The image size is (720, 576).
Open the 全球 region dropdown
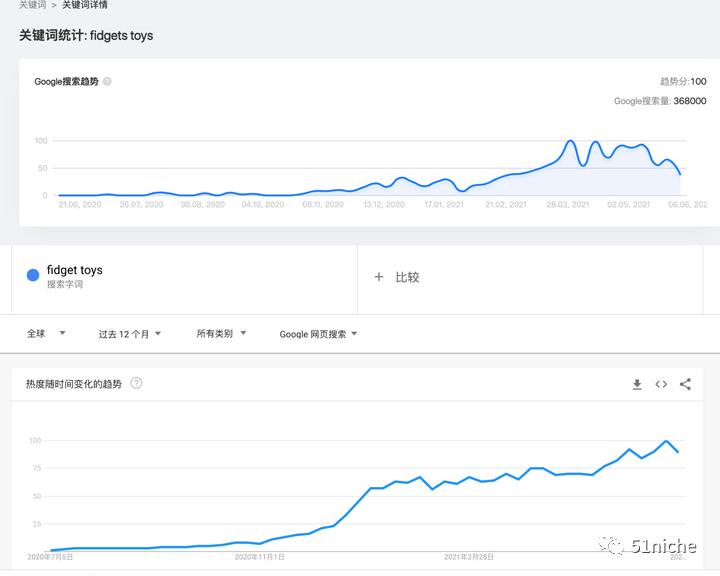click(x=46, y=333)
